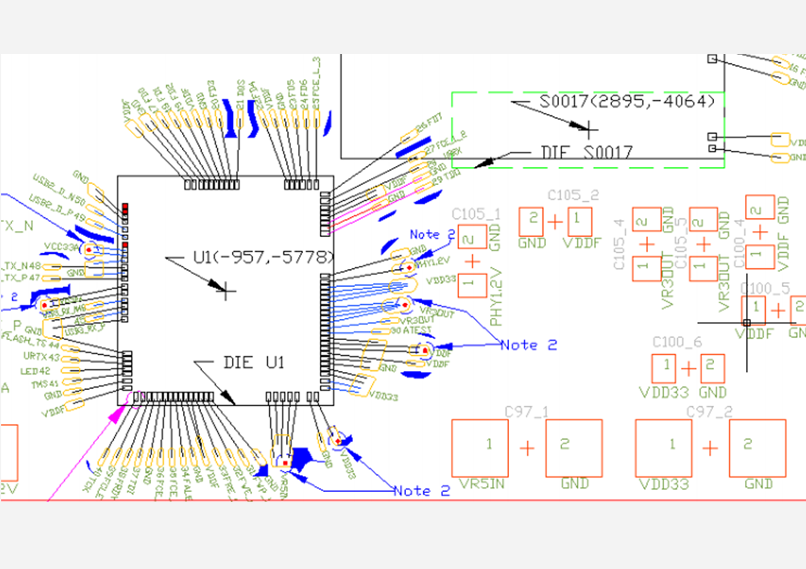806x569 pixels.
Task: Select GND pad 2 of C105_2
Action: 532,218
